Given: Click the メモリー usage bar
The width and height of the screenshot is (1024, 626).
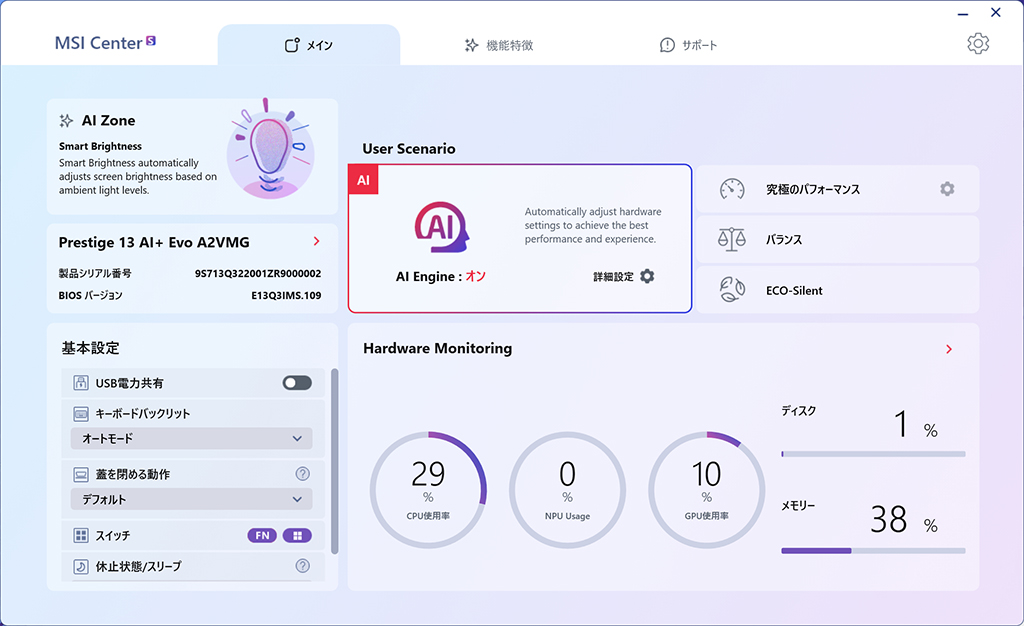Looking at the screenshot, I should 873,551.
